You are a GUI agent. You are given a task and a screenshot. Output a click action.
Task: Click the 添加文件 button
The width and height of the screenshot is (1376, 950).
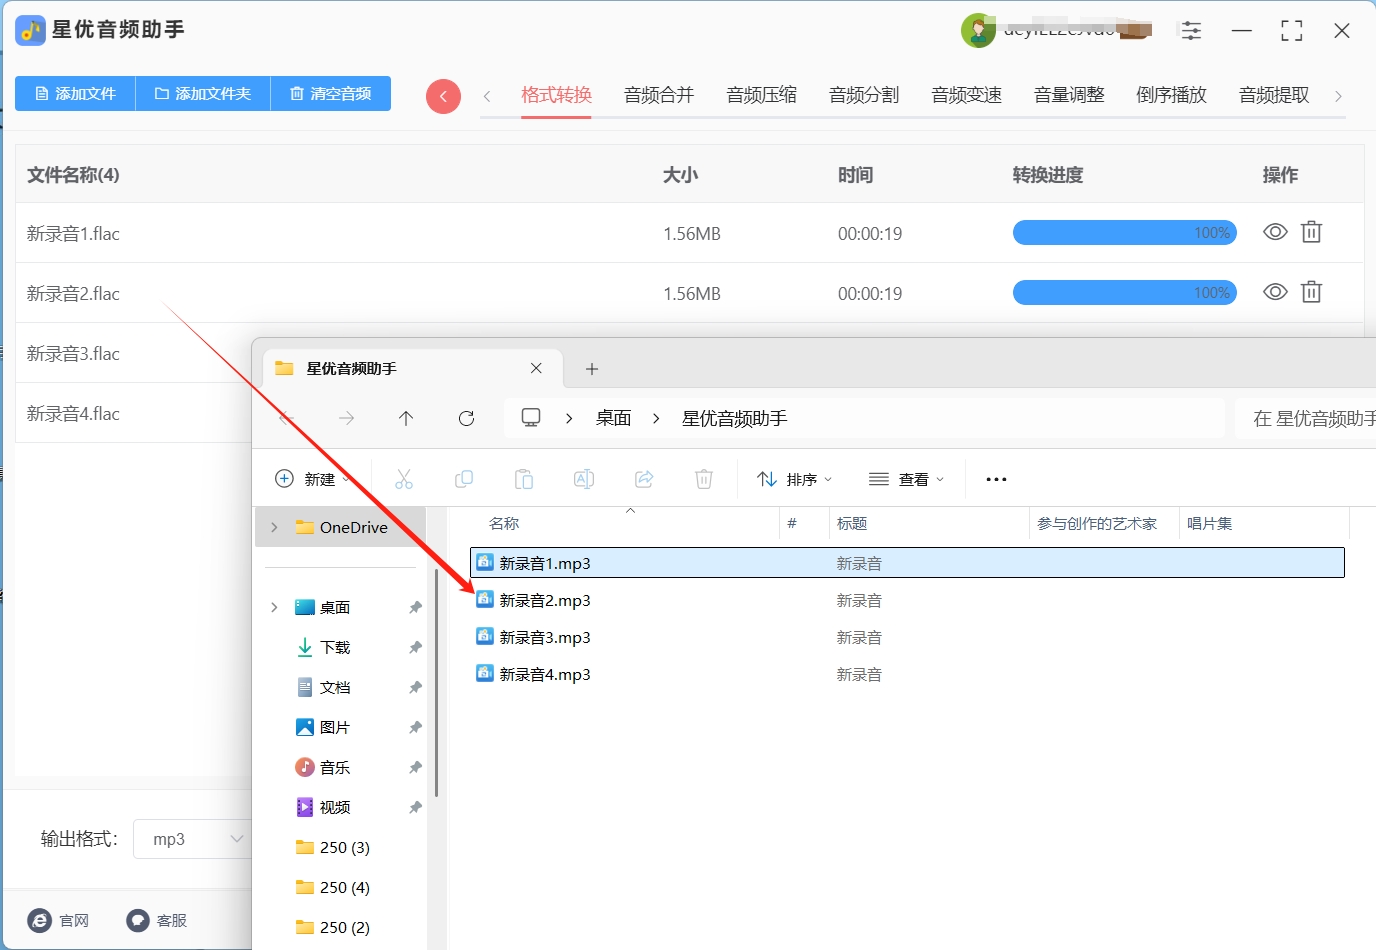(x=75, y=94)
